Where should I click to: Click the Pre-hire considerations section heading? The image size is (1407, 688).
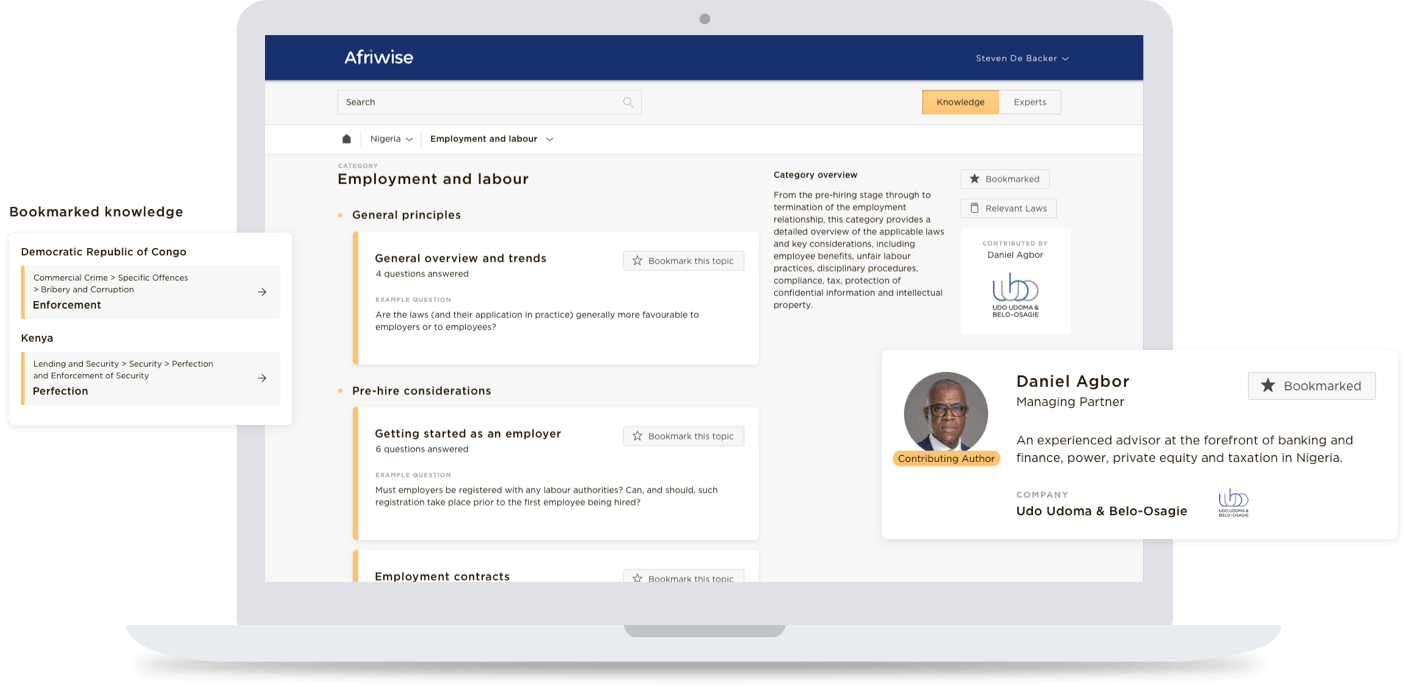(x=421, y=391)
